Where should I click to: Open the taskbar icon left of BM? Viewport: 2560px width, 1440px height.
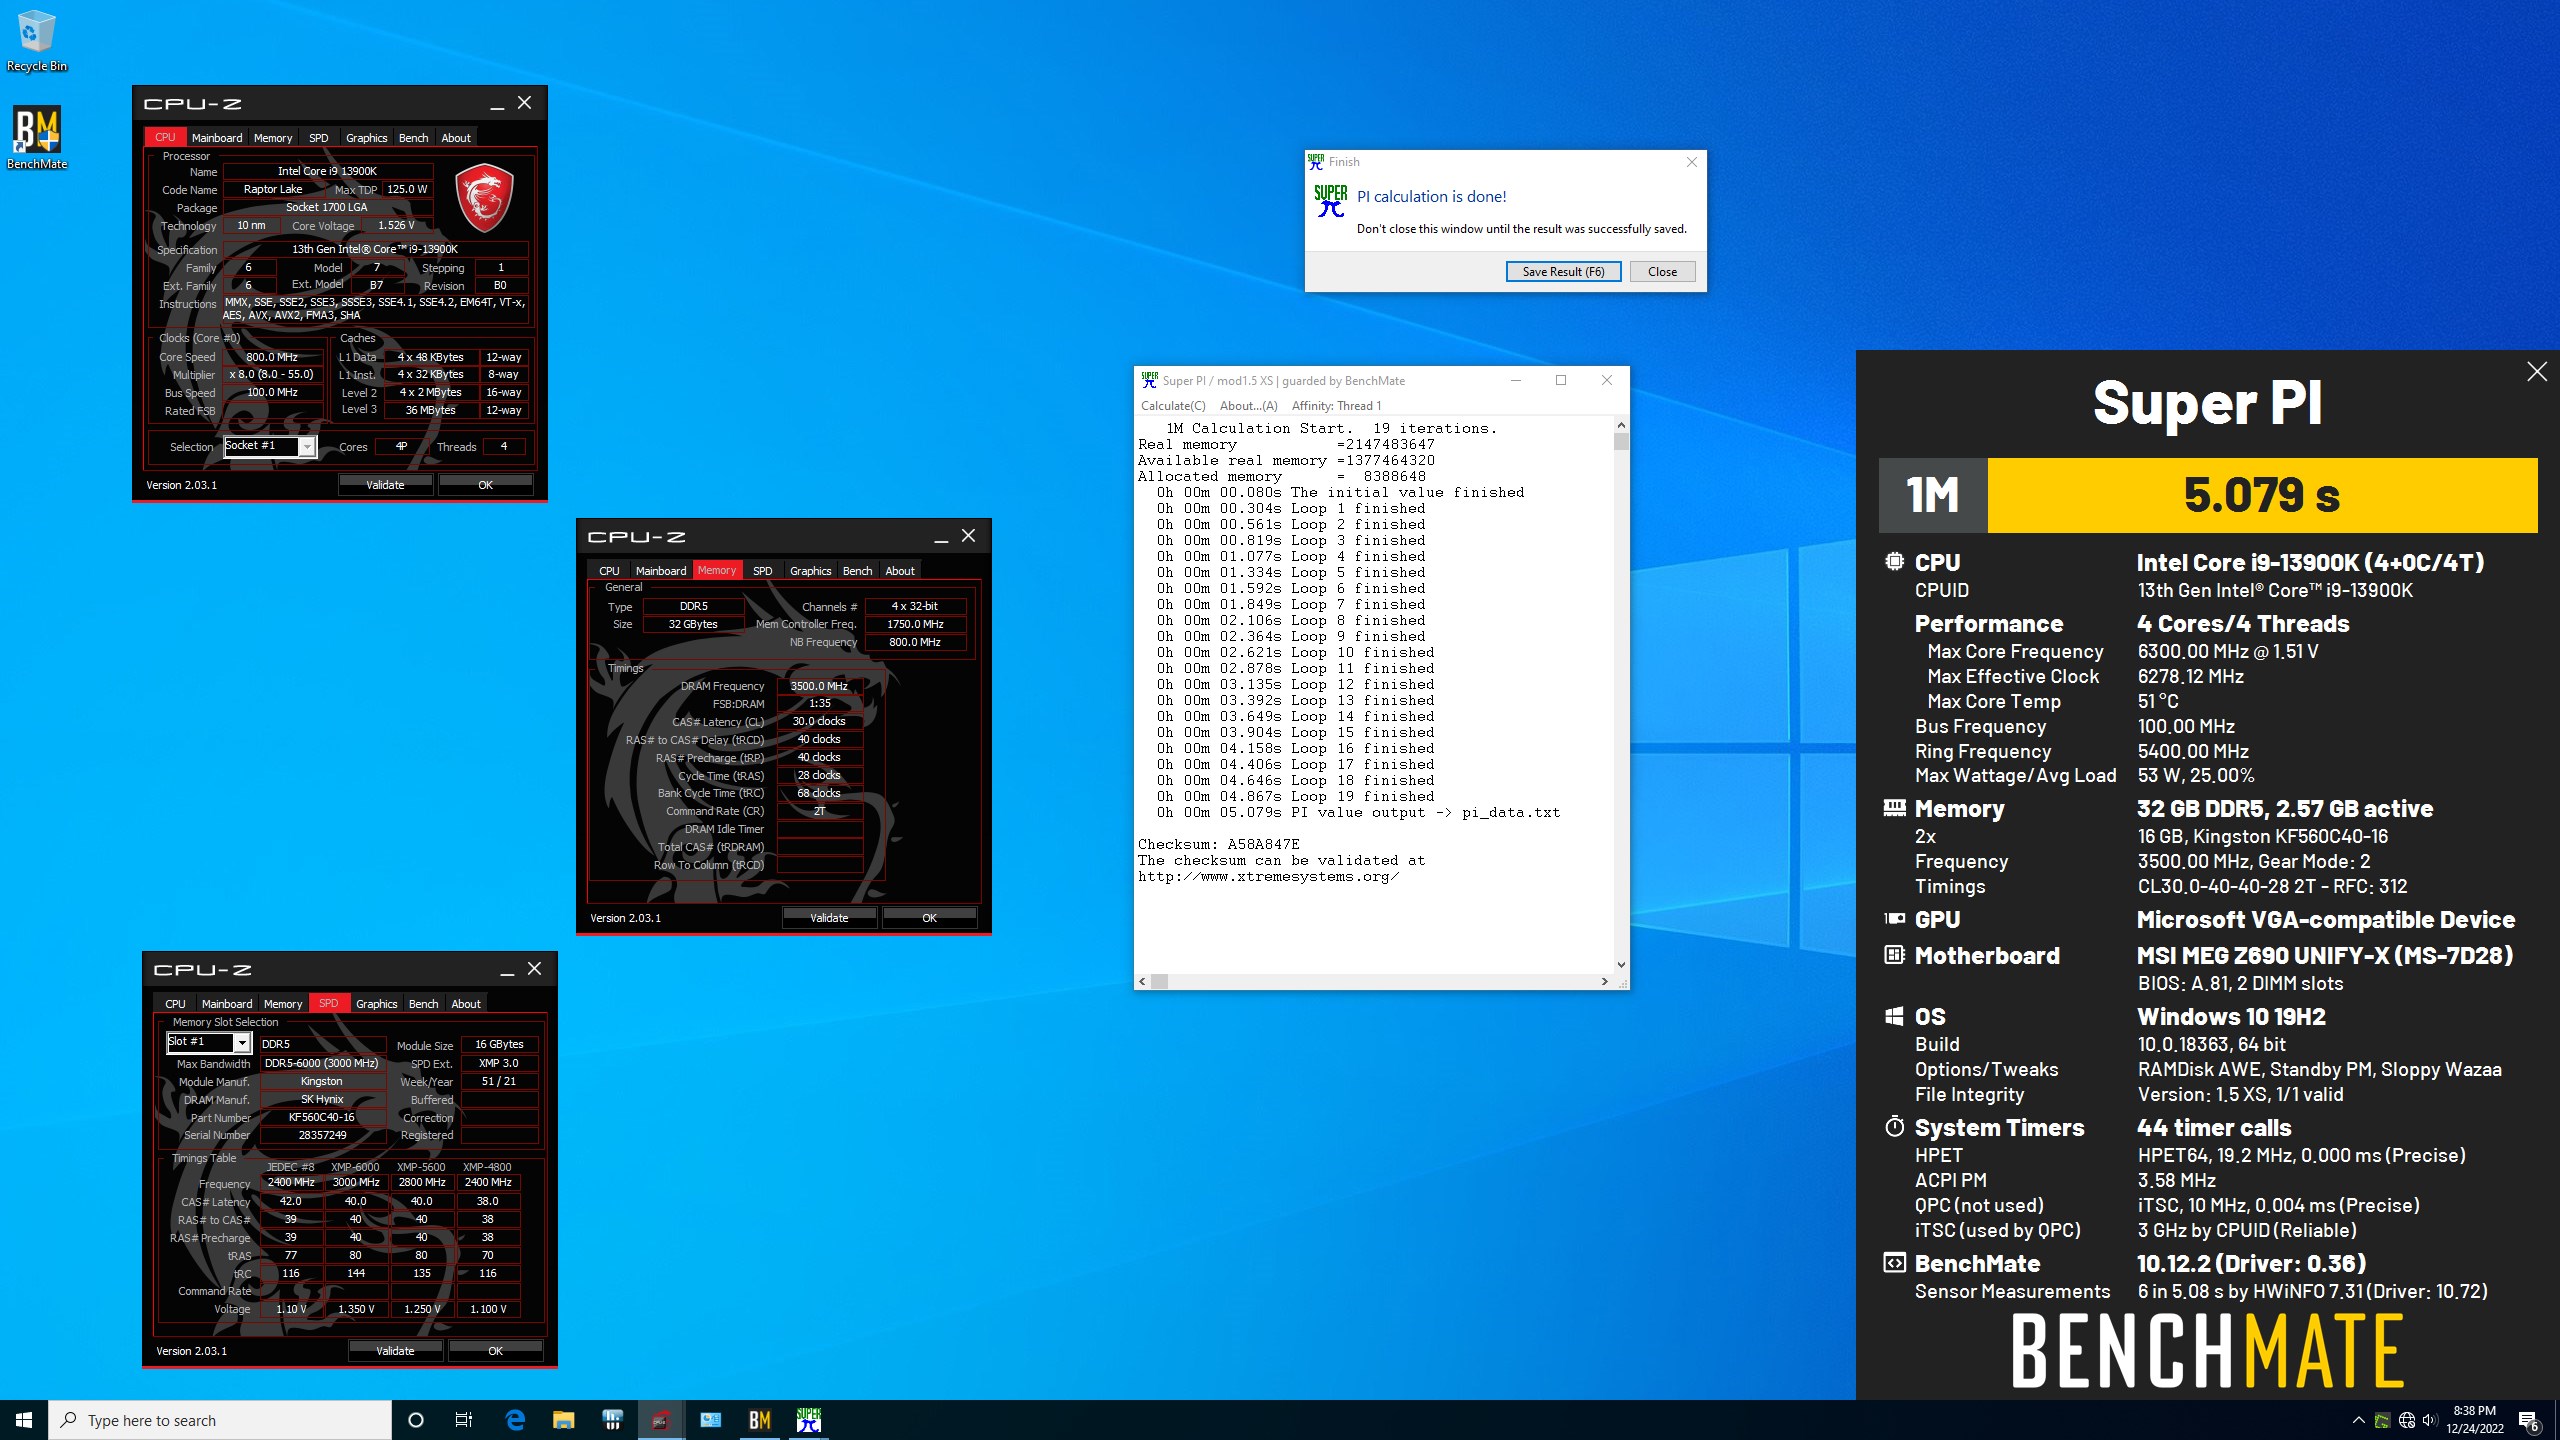710,1420
